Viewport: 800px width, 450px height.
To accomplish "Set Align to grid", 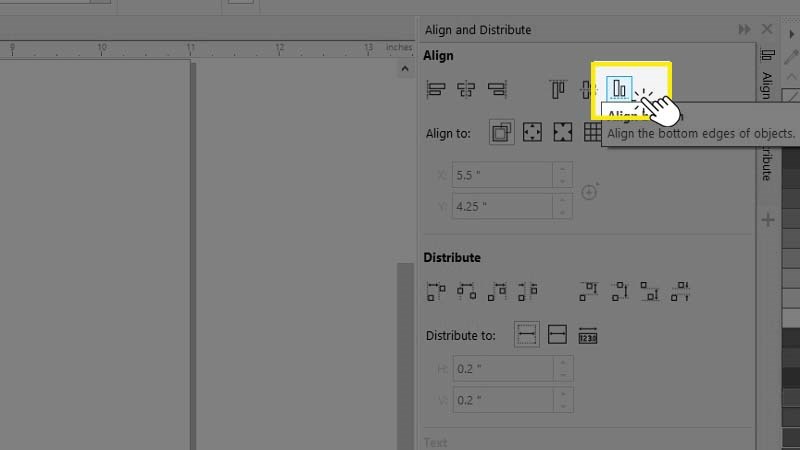I will pyautogui.click(x=592, y=132).
